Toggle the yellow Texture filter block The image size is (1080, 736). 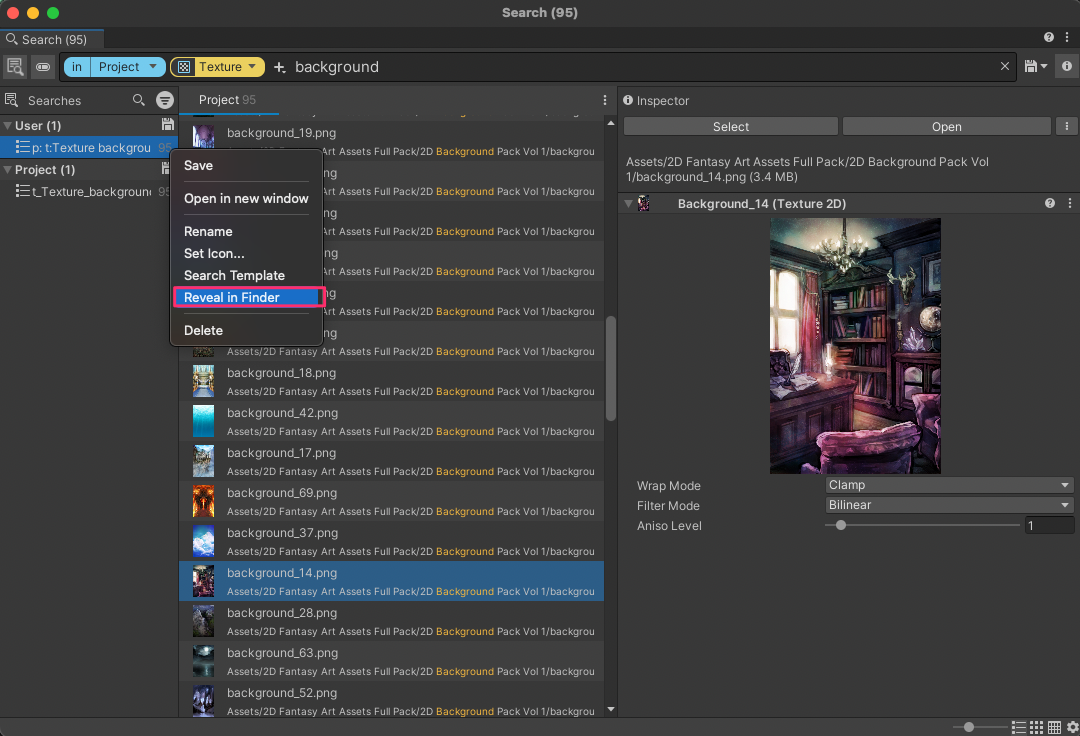pos(217,66)
